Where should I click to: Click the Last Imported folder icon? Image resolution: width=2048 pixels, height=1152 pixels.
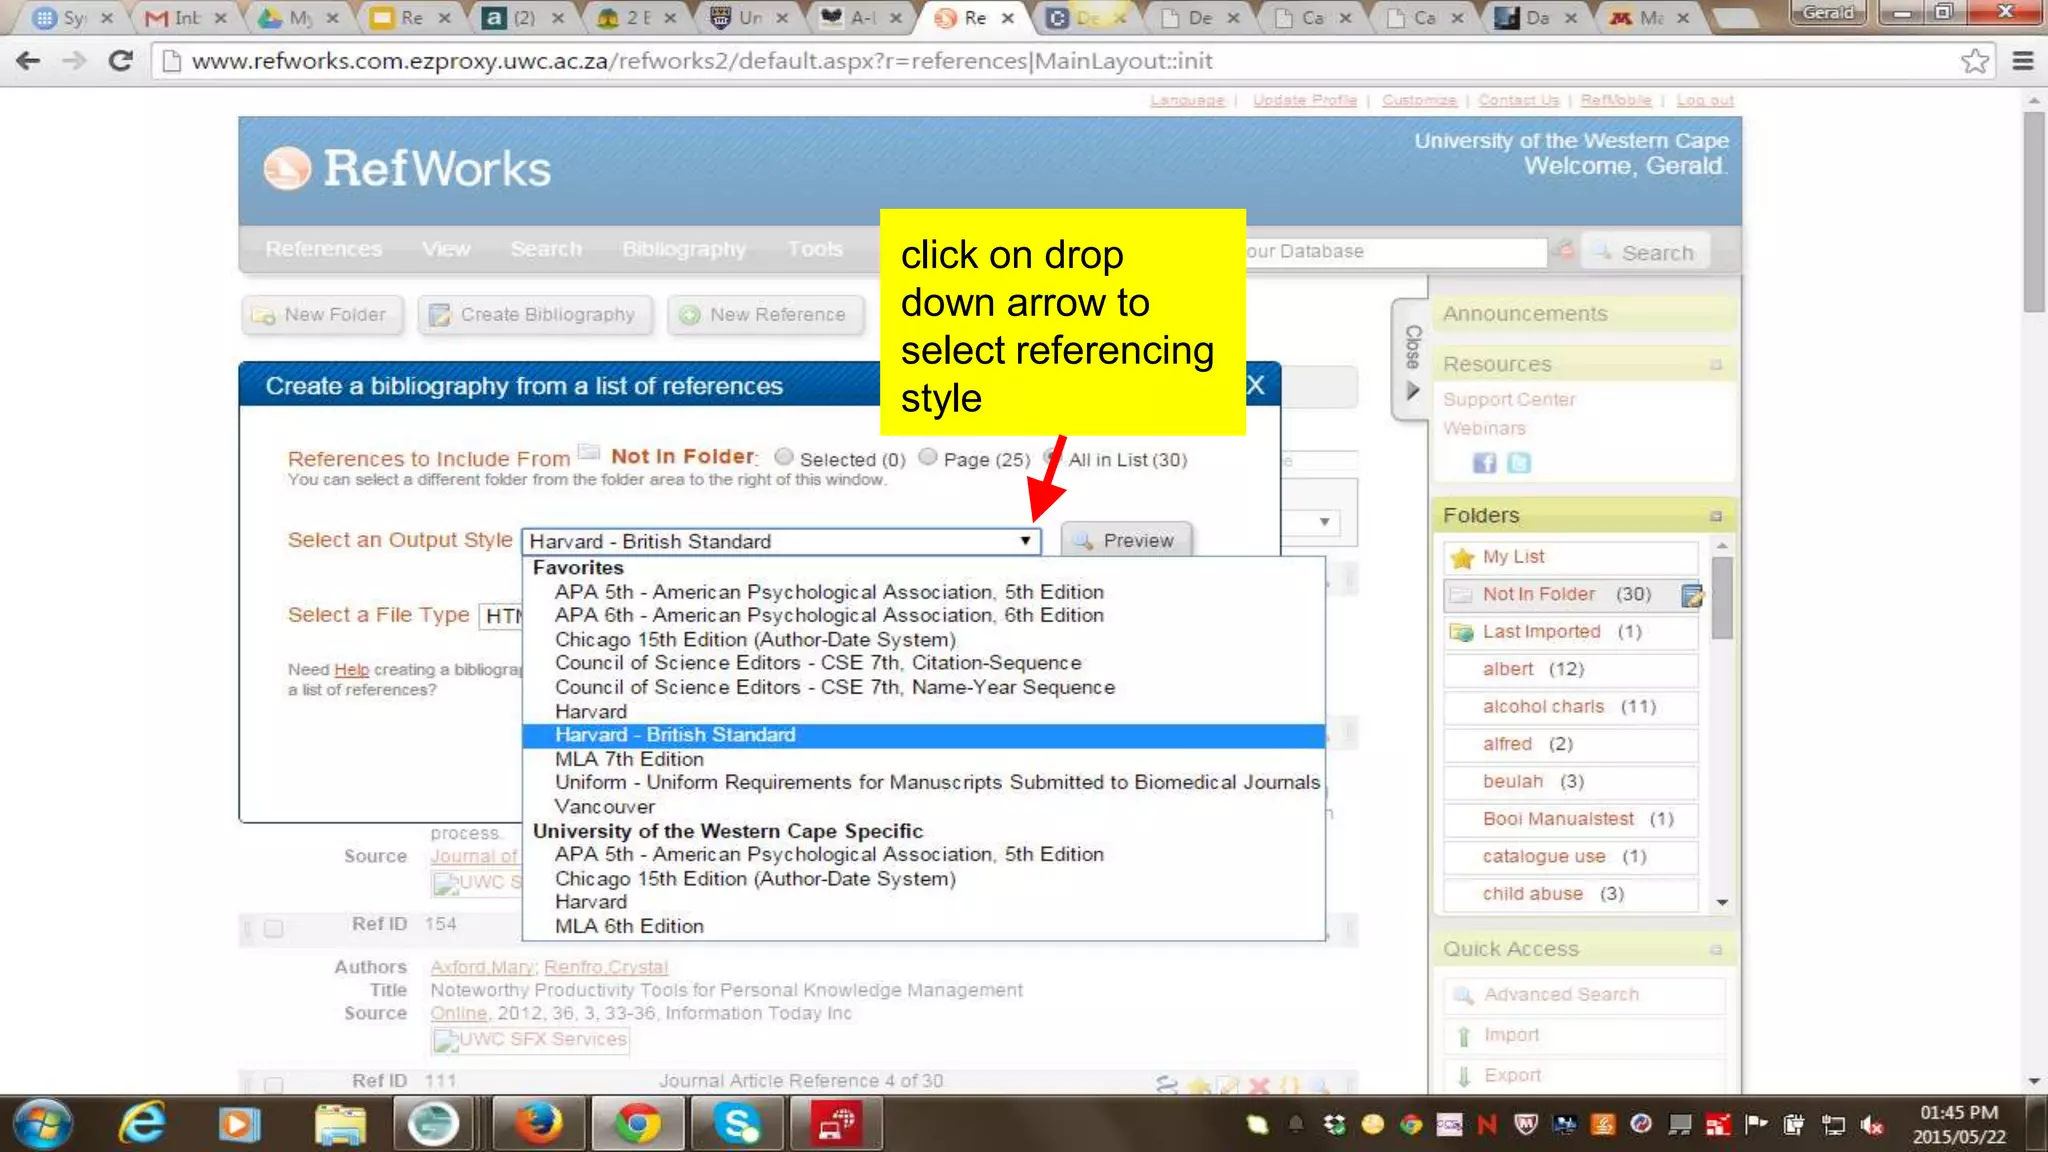pyautogui.click(x=1462, y=632)
